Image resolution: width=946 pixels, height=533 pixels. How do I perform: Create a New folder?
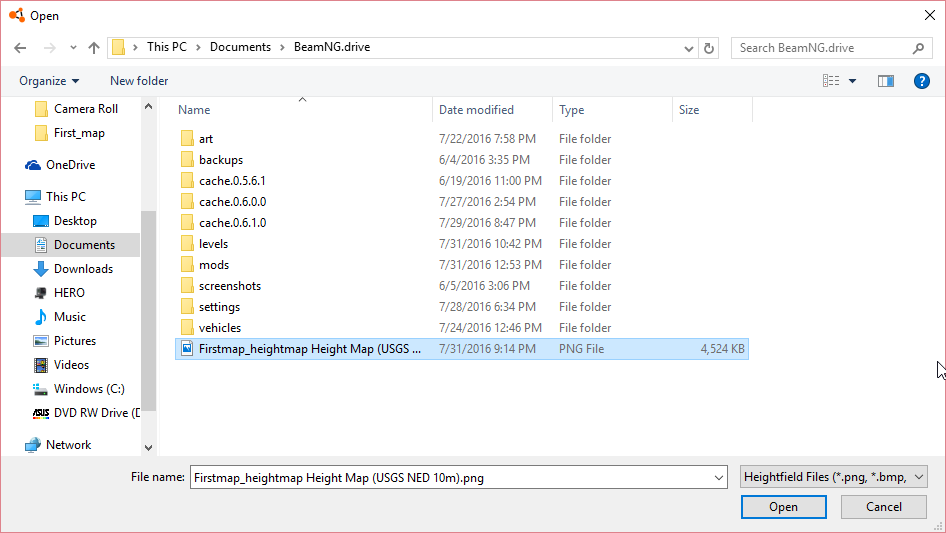coord(139,81)
